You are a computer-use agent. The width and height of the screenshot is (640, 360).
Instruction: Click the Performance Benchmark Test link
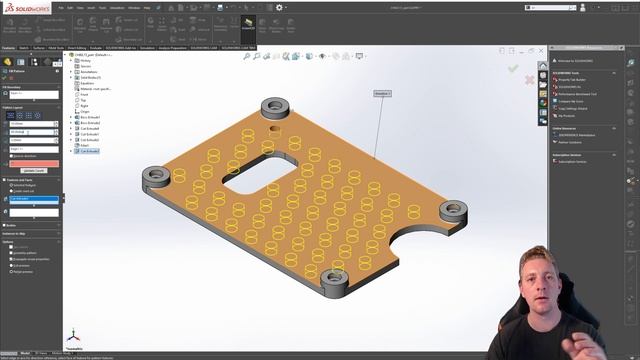577,94
